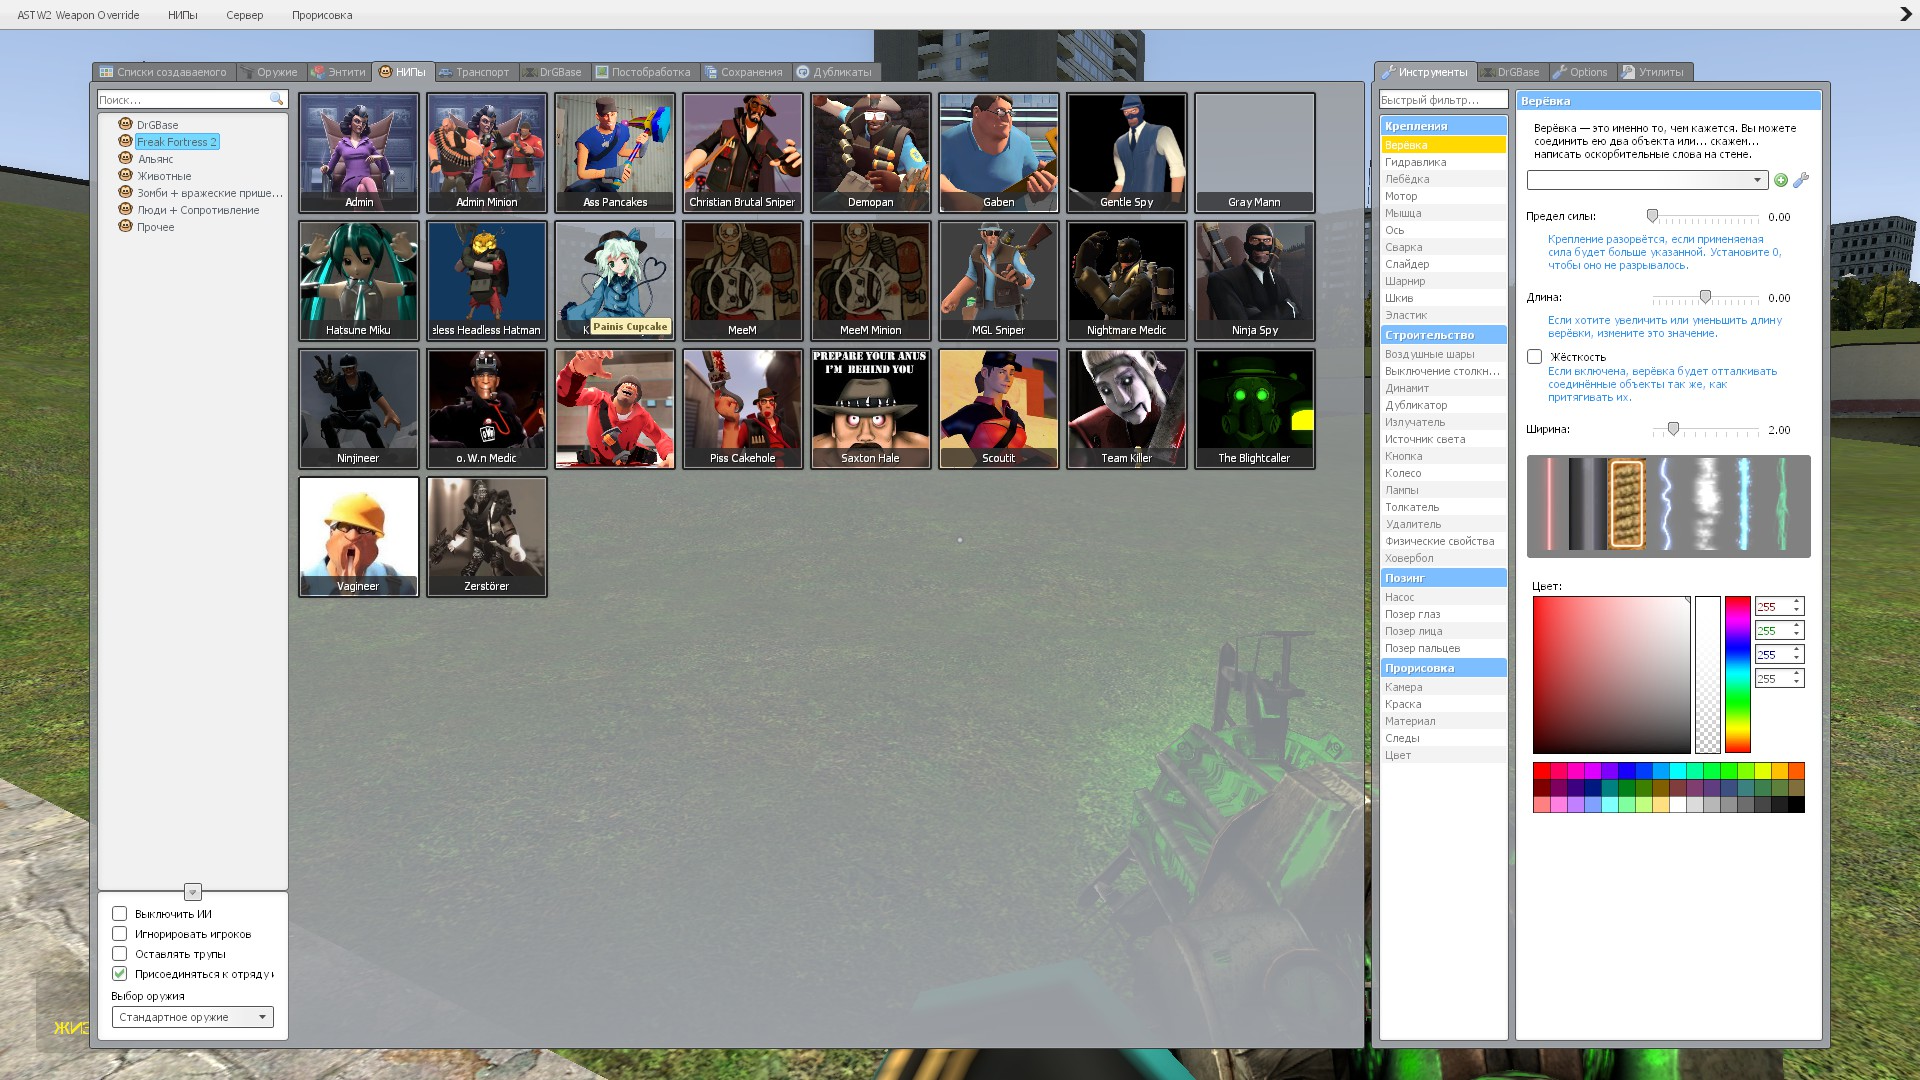This screenshot has width=1920, height=1080.
Task: Click the Saxton Hale NPC spawn icon
Action: [x=870, y=407]
